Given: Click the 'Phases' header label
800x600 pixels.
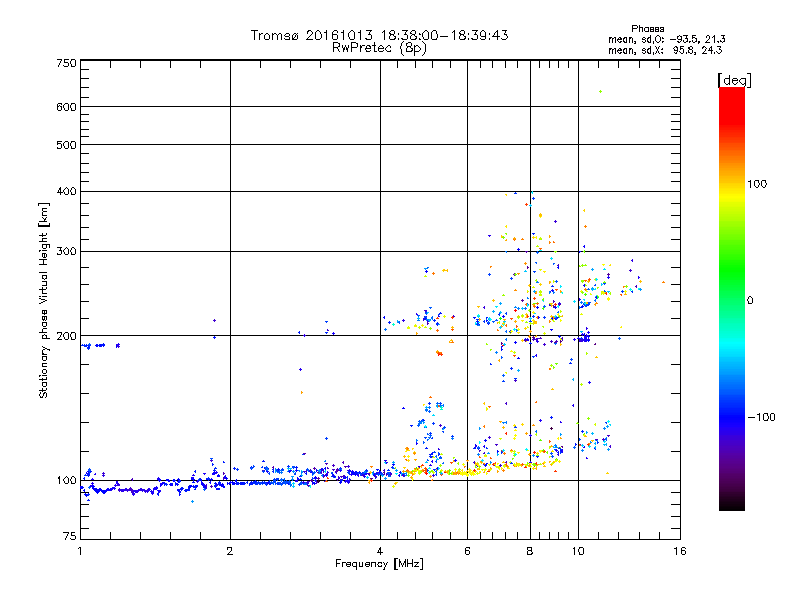Looking at the screenshot, I should (x=647, y=29).
